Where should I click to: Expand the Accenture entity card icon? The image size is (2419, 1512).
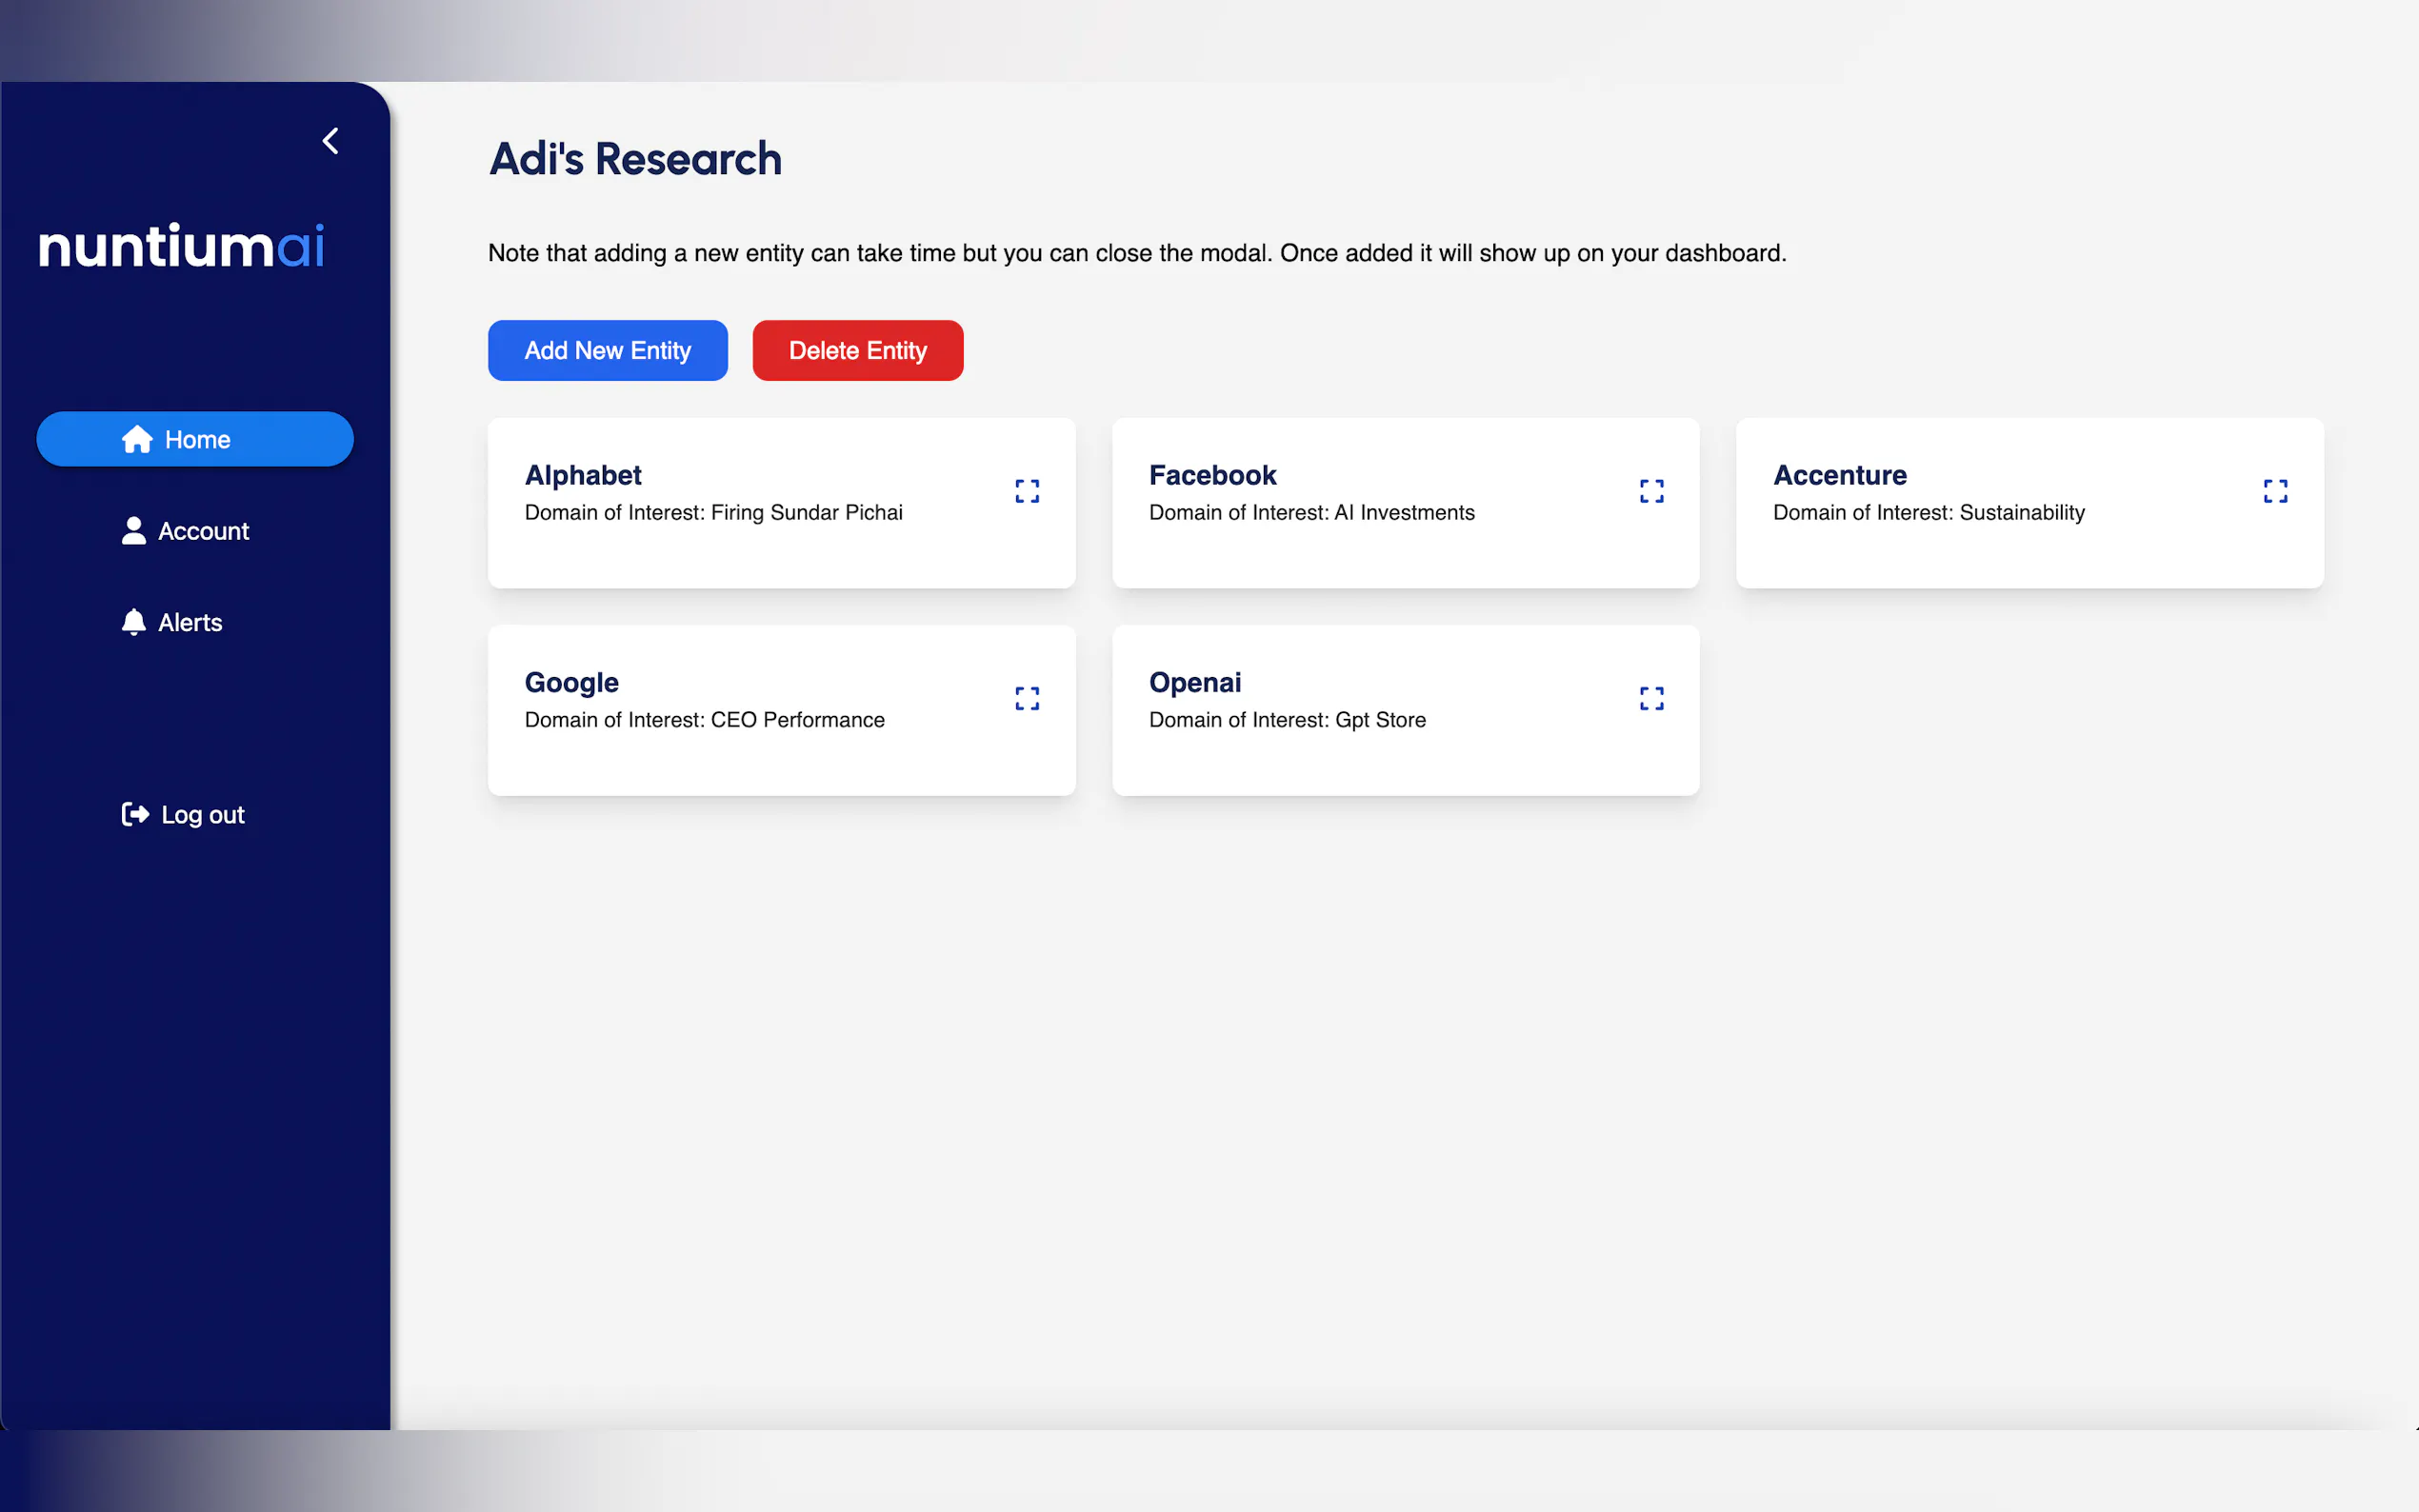(2275, 491)
